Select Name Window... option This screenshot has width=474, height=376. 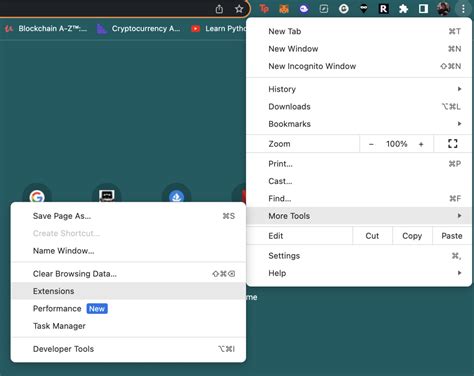pos(129,251)
